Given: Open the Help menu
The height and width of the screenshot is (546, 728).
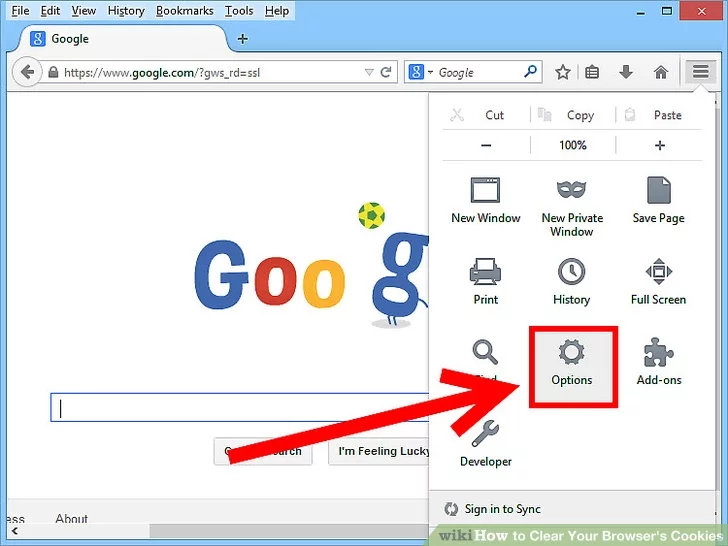Looking at the screenshot, I should click(277, 10).
